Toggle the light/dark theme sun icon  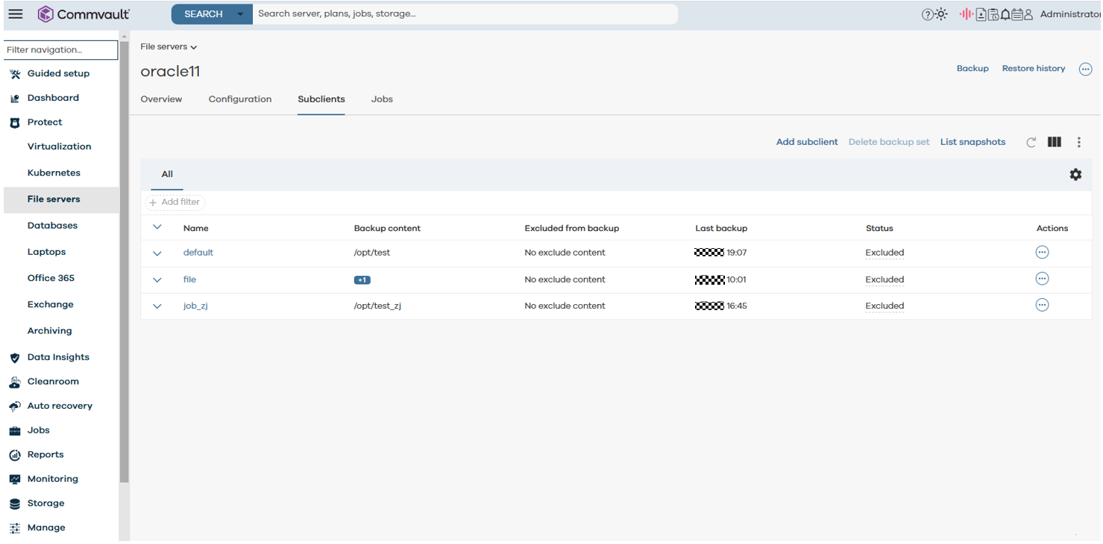click(x=941, y=14)
